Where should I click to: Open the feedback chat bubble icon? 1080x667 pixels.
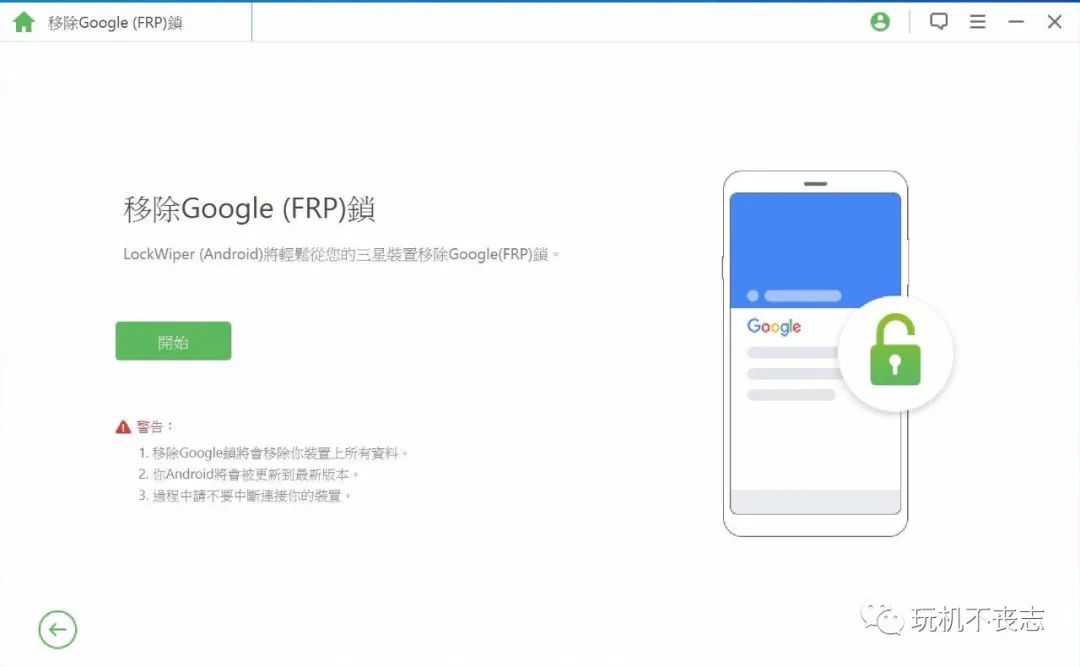click(x=939, y=21)
